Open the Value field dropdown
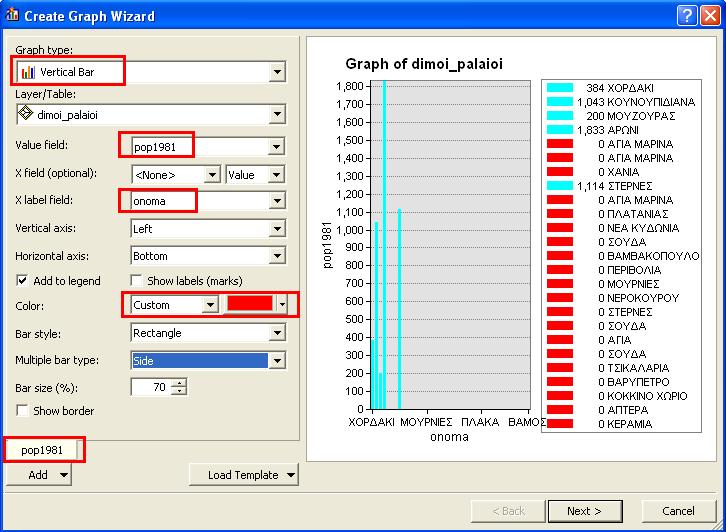The image size is (726, 532). [x=276, y=147]
